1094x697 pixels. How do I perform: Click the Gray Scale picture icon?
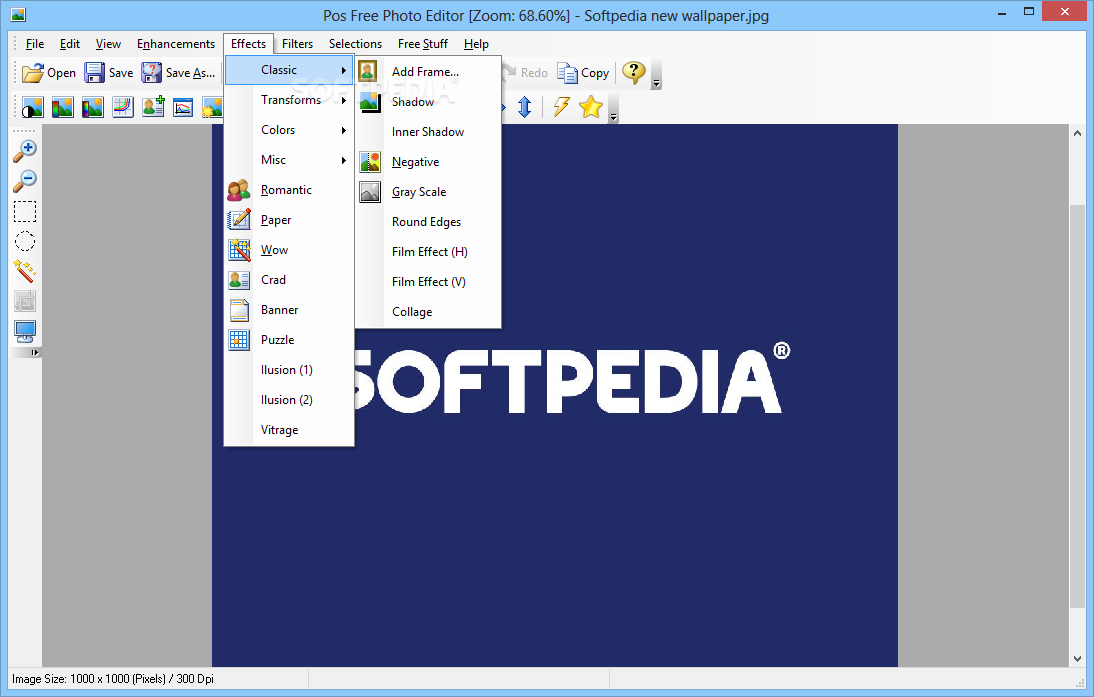tap(370, 192)
